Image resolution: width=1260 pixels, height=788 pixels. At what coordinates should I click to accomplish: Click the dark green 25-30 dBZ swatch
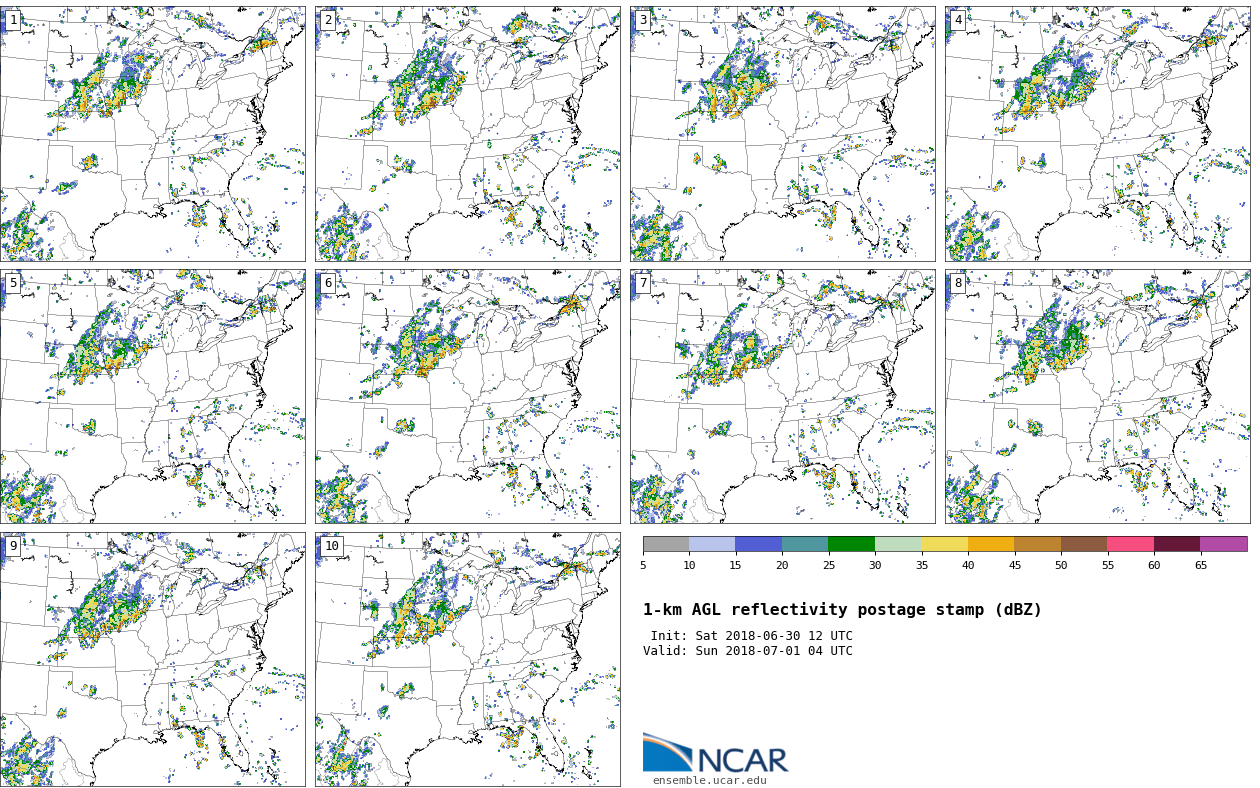click(852, 544)
